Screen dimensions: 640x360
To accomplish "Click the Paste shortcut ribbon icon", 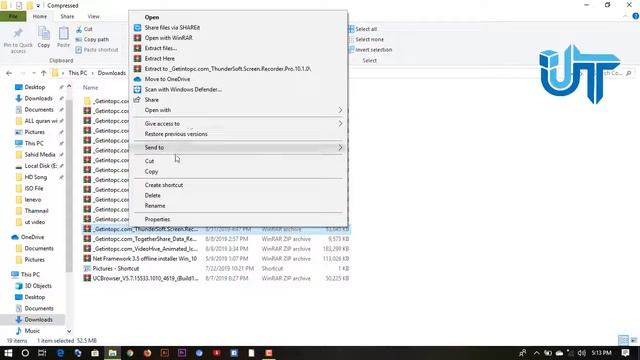I will pyautogui.click(x=79, y=50).
